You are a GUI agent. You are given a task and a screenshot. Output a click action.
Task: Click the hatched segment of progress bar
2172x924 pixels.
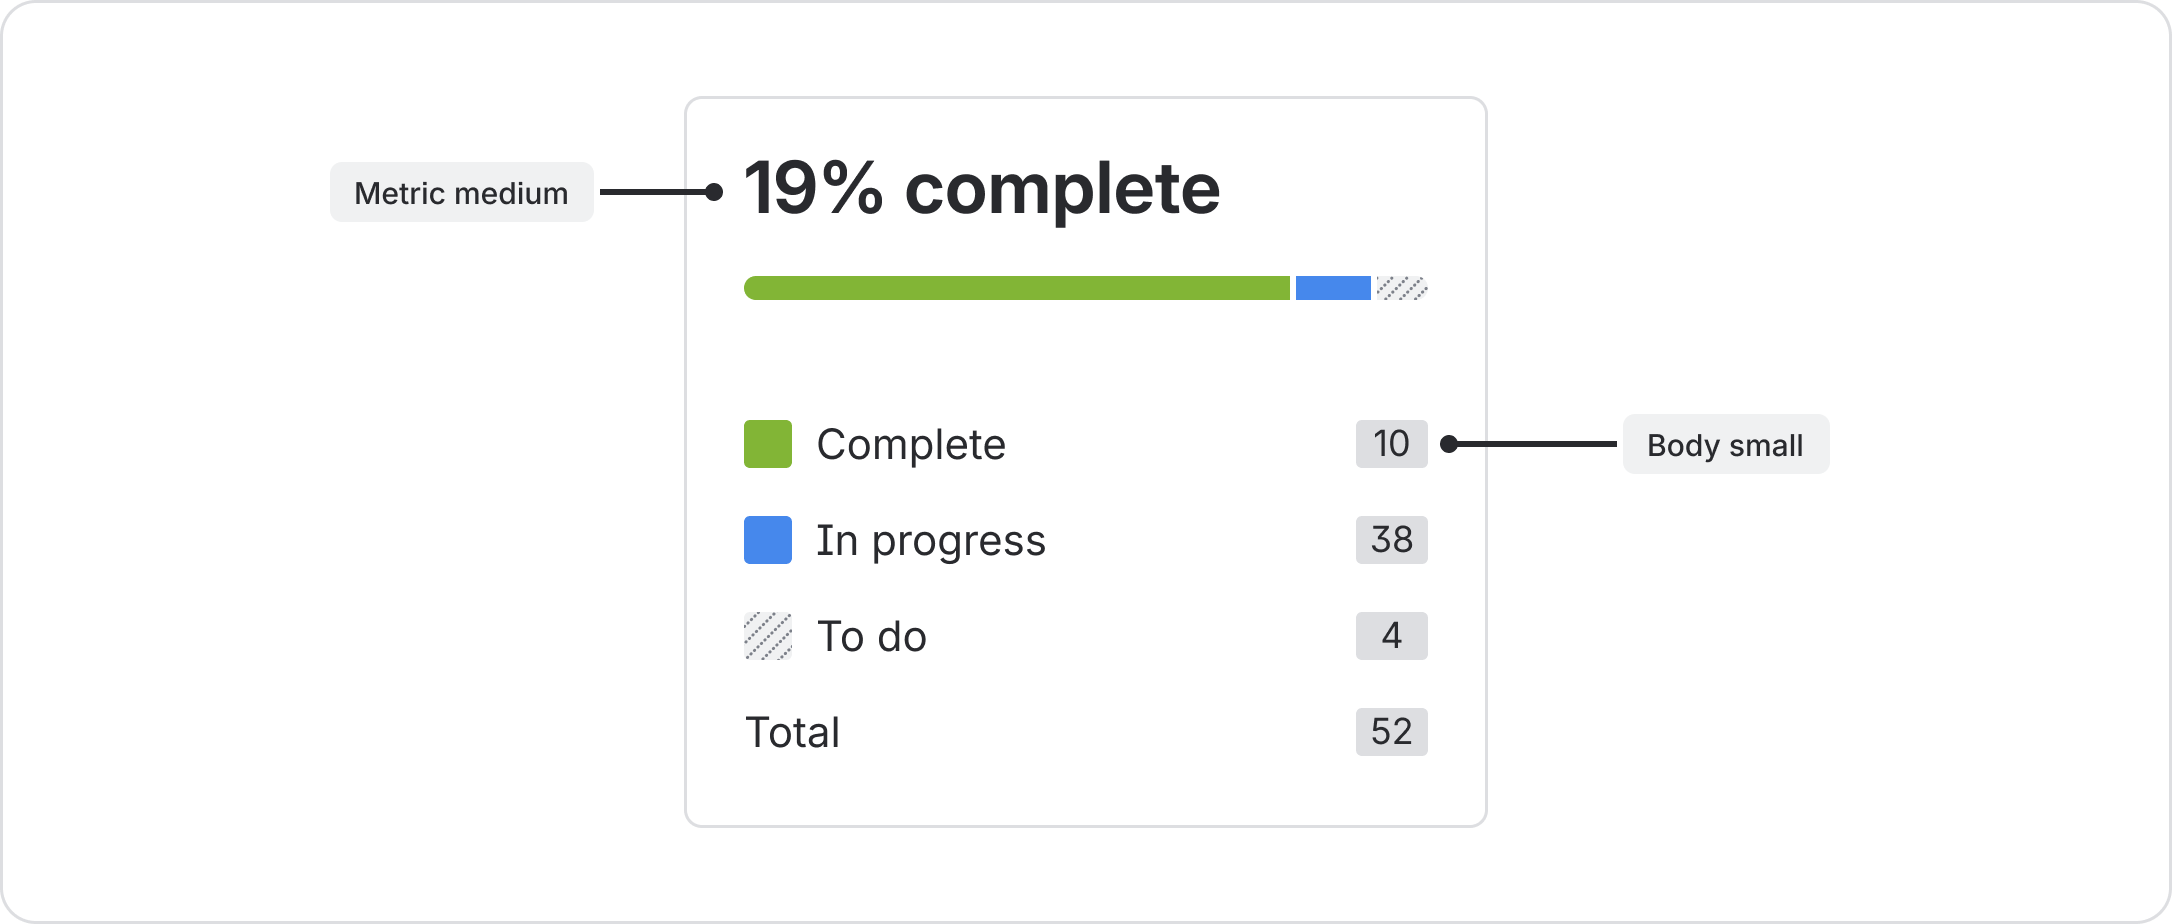[1401, 288]
